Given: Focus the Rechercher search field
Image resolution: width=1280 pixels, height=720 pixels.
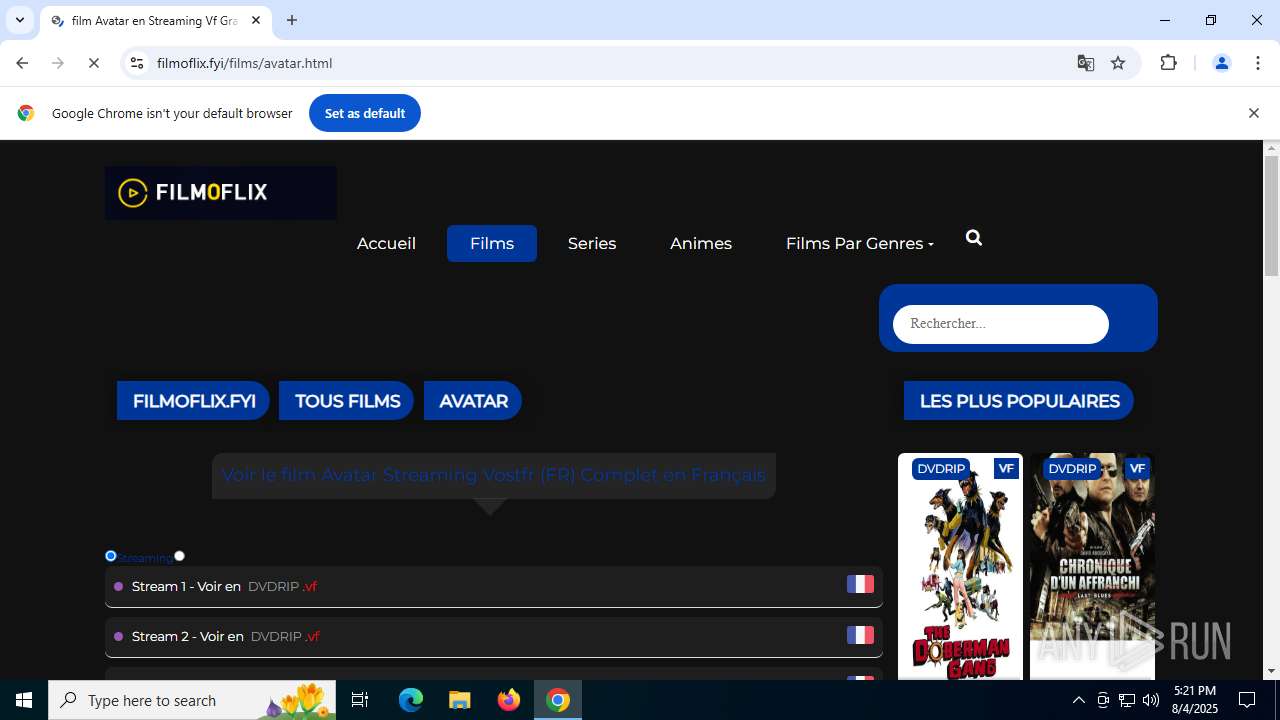Looking at the screenshot, I should [x=1001, y=324].
